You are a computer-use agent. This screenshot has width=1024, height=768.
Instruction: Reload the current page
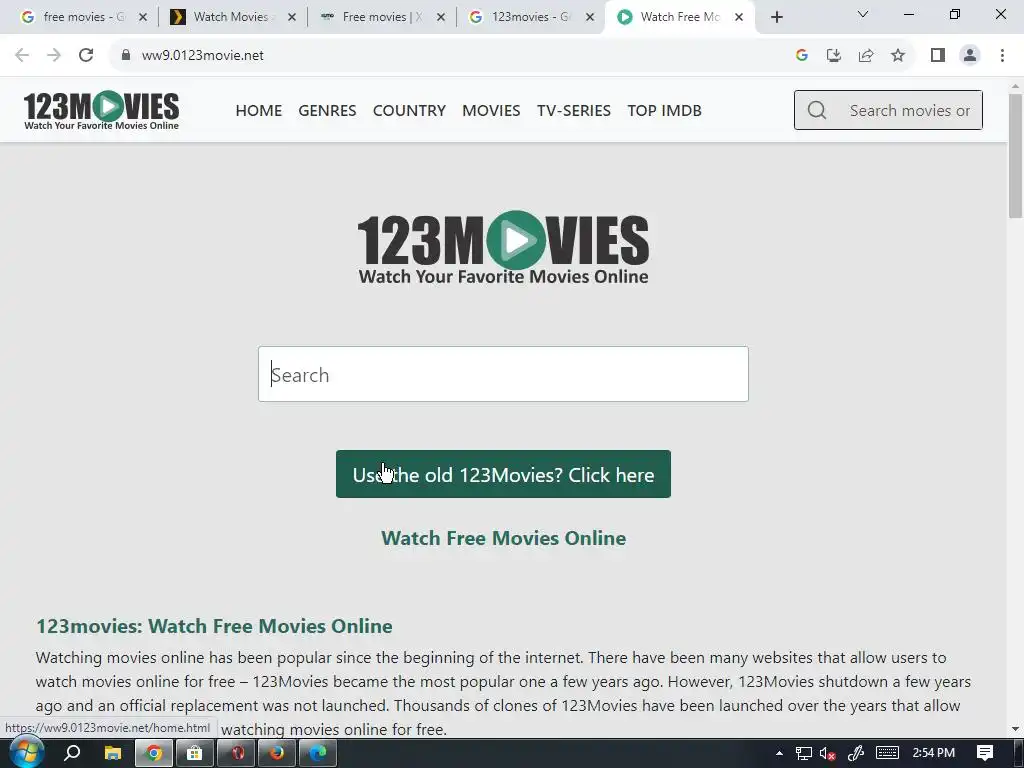86,56
